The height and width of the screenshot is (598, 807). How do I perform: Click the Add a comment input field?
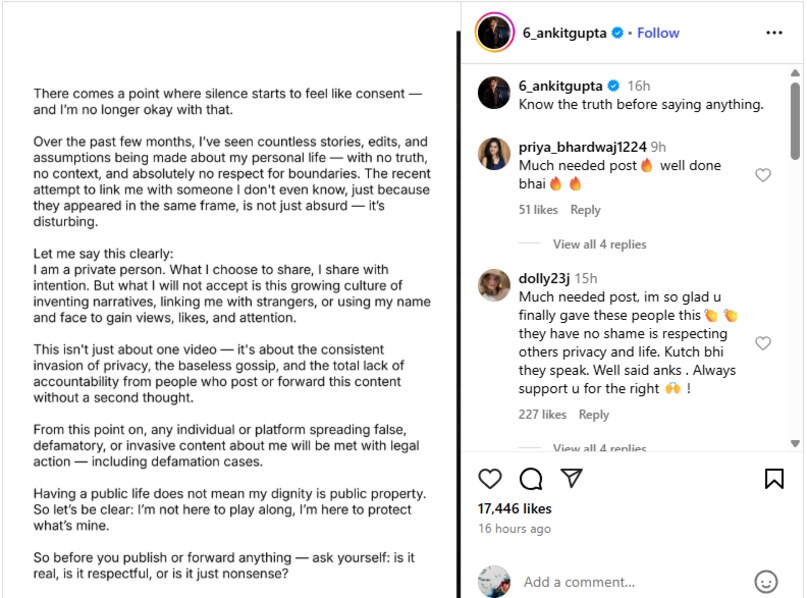[x=580, y=582]
